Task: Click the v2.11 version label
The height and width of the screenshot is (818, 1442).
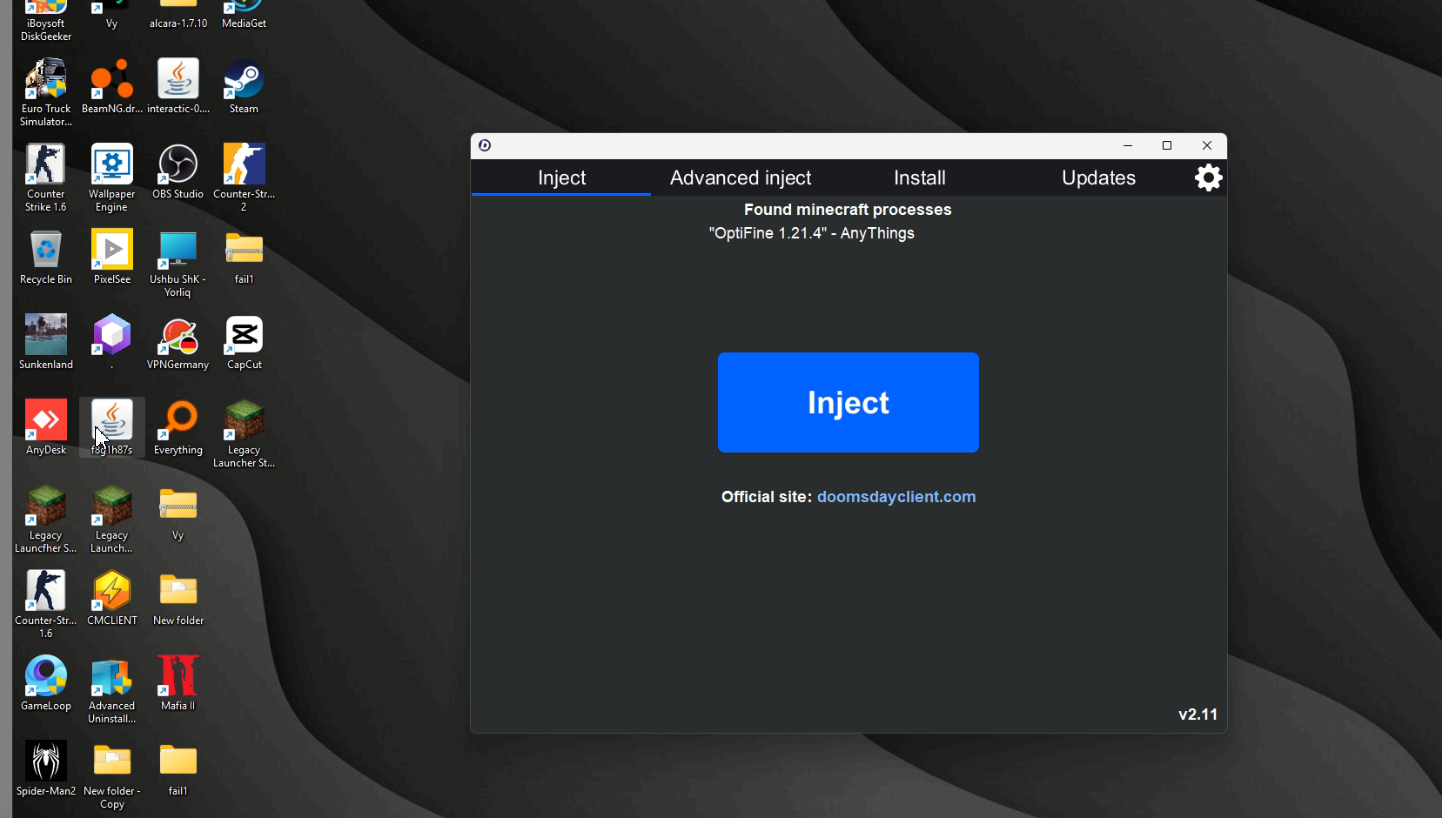Action: pyautogui.click(x=1198, y=714)
